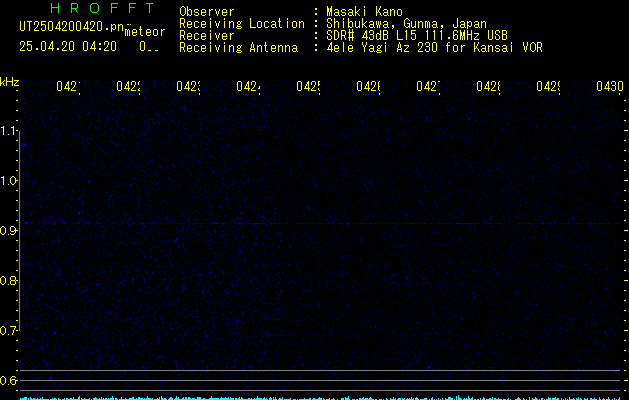Viewport: 629px width, 400px height.
Task: Select the UT2504200420.pn file name
Action: tap(71, 27)
